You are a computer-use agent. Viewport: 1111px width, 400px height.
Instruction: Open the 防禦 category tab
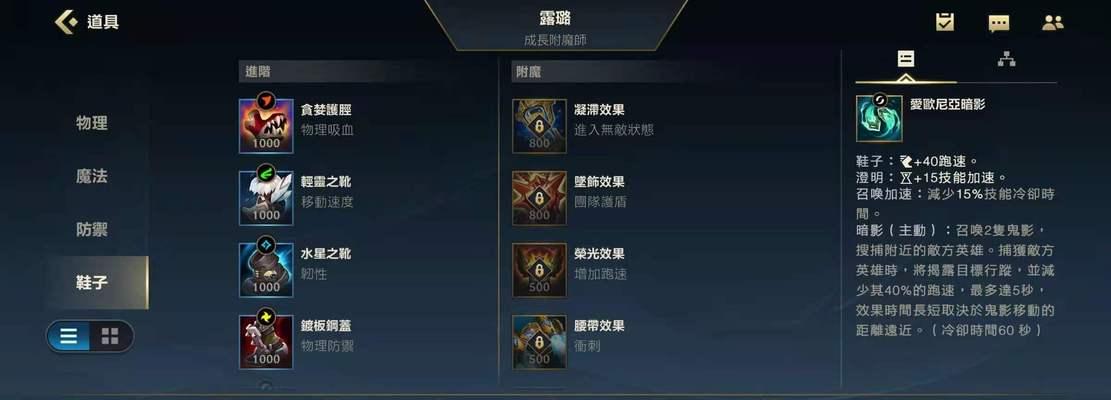point(92,229)
